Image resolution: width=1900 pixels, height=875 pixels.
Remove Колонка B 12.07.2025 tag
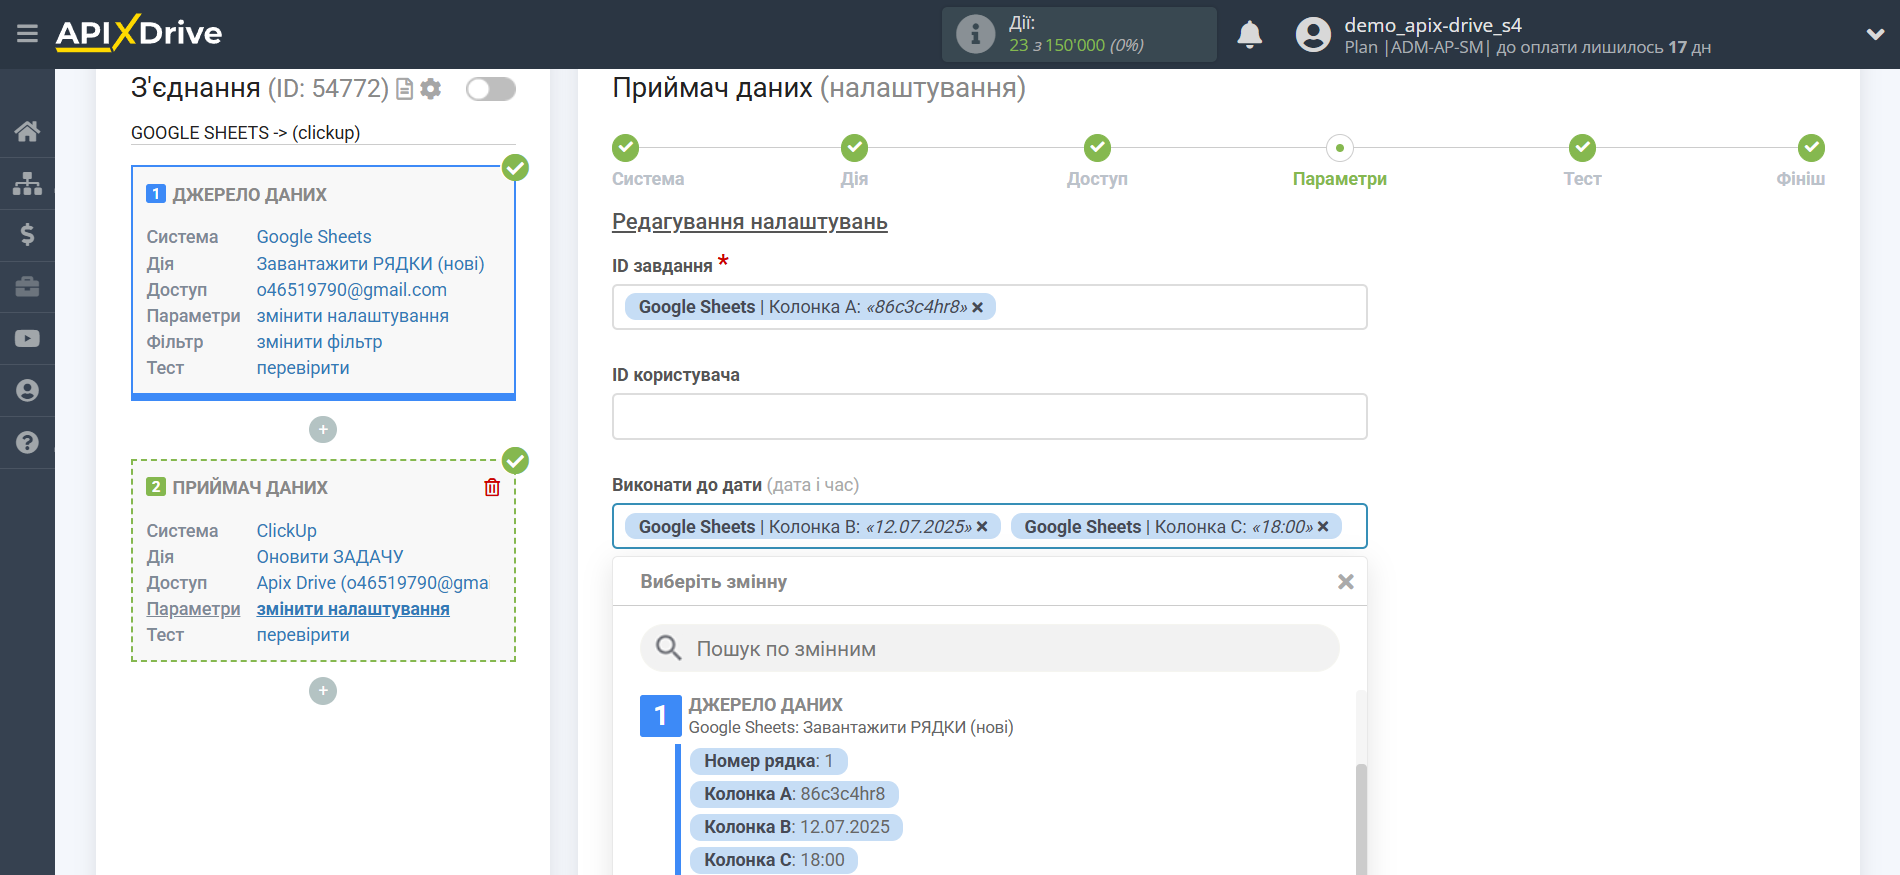[982, 527]
